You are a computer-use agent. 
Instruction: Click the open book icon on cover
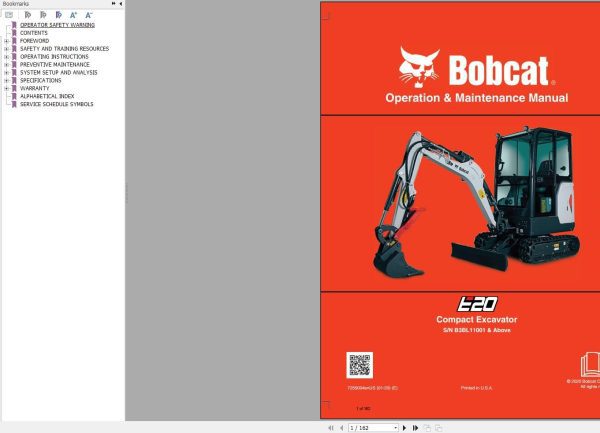(590, 365)
